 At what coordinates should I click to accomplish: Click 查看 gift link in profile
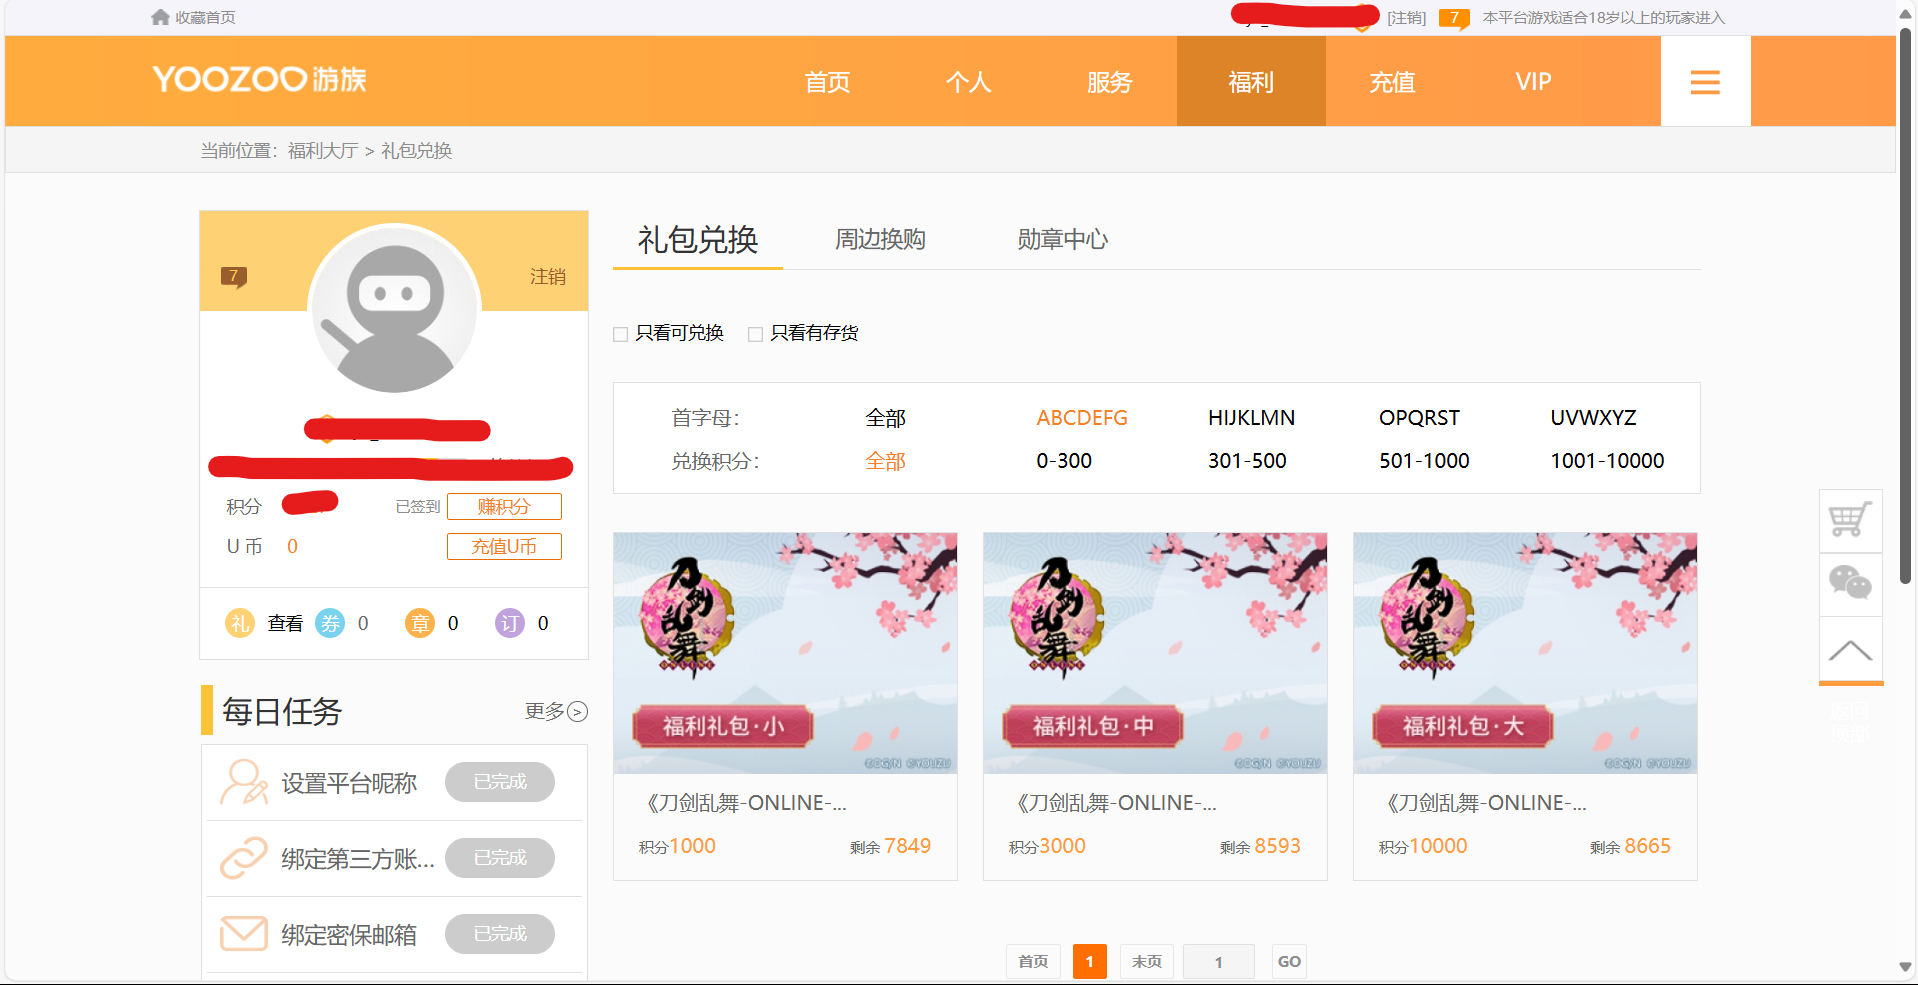coord(285,623)
